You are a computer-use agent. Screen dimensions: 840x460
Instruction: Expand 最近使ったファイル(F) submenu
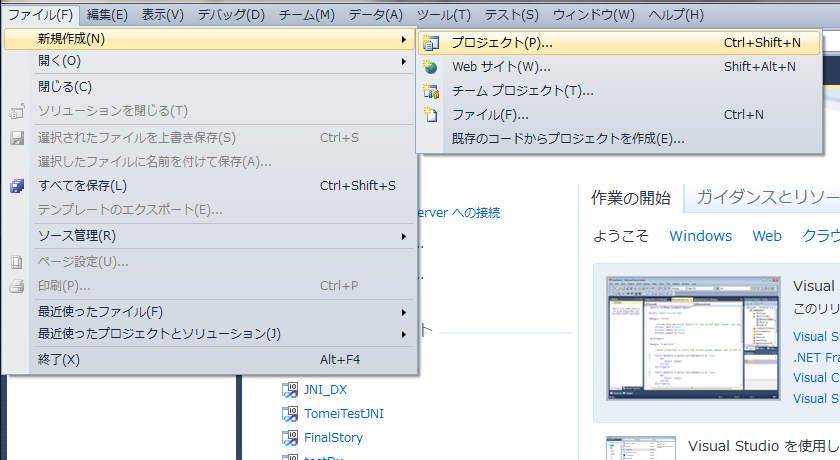tap(210, 312)
